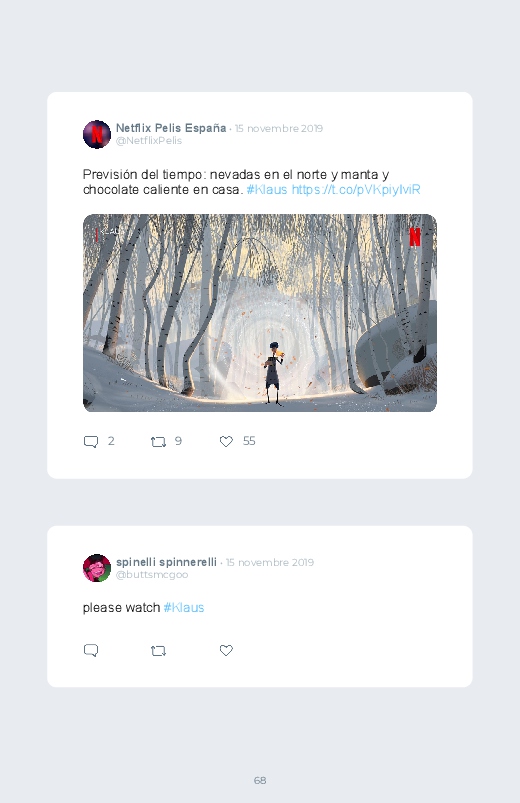Click the Netflix N logo on the image
This screenshot has height=803, width=520.
click(x=415, y=237)
